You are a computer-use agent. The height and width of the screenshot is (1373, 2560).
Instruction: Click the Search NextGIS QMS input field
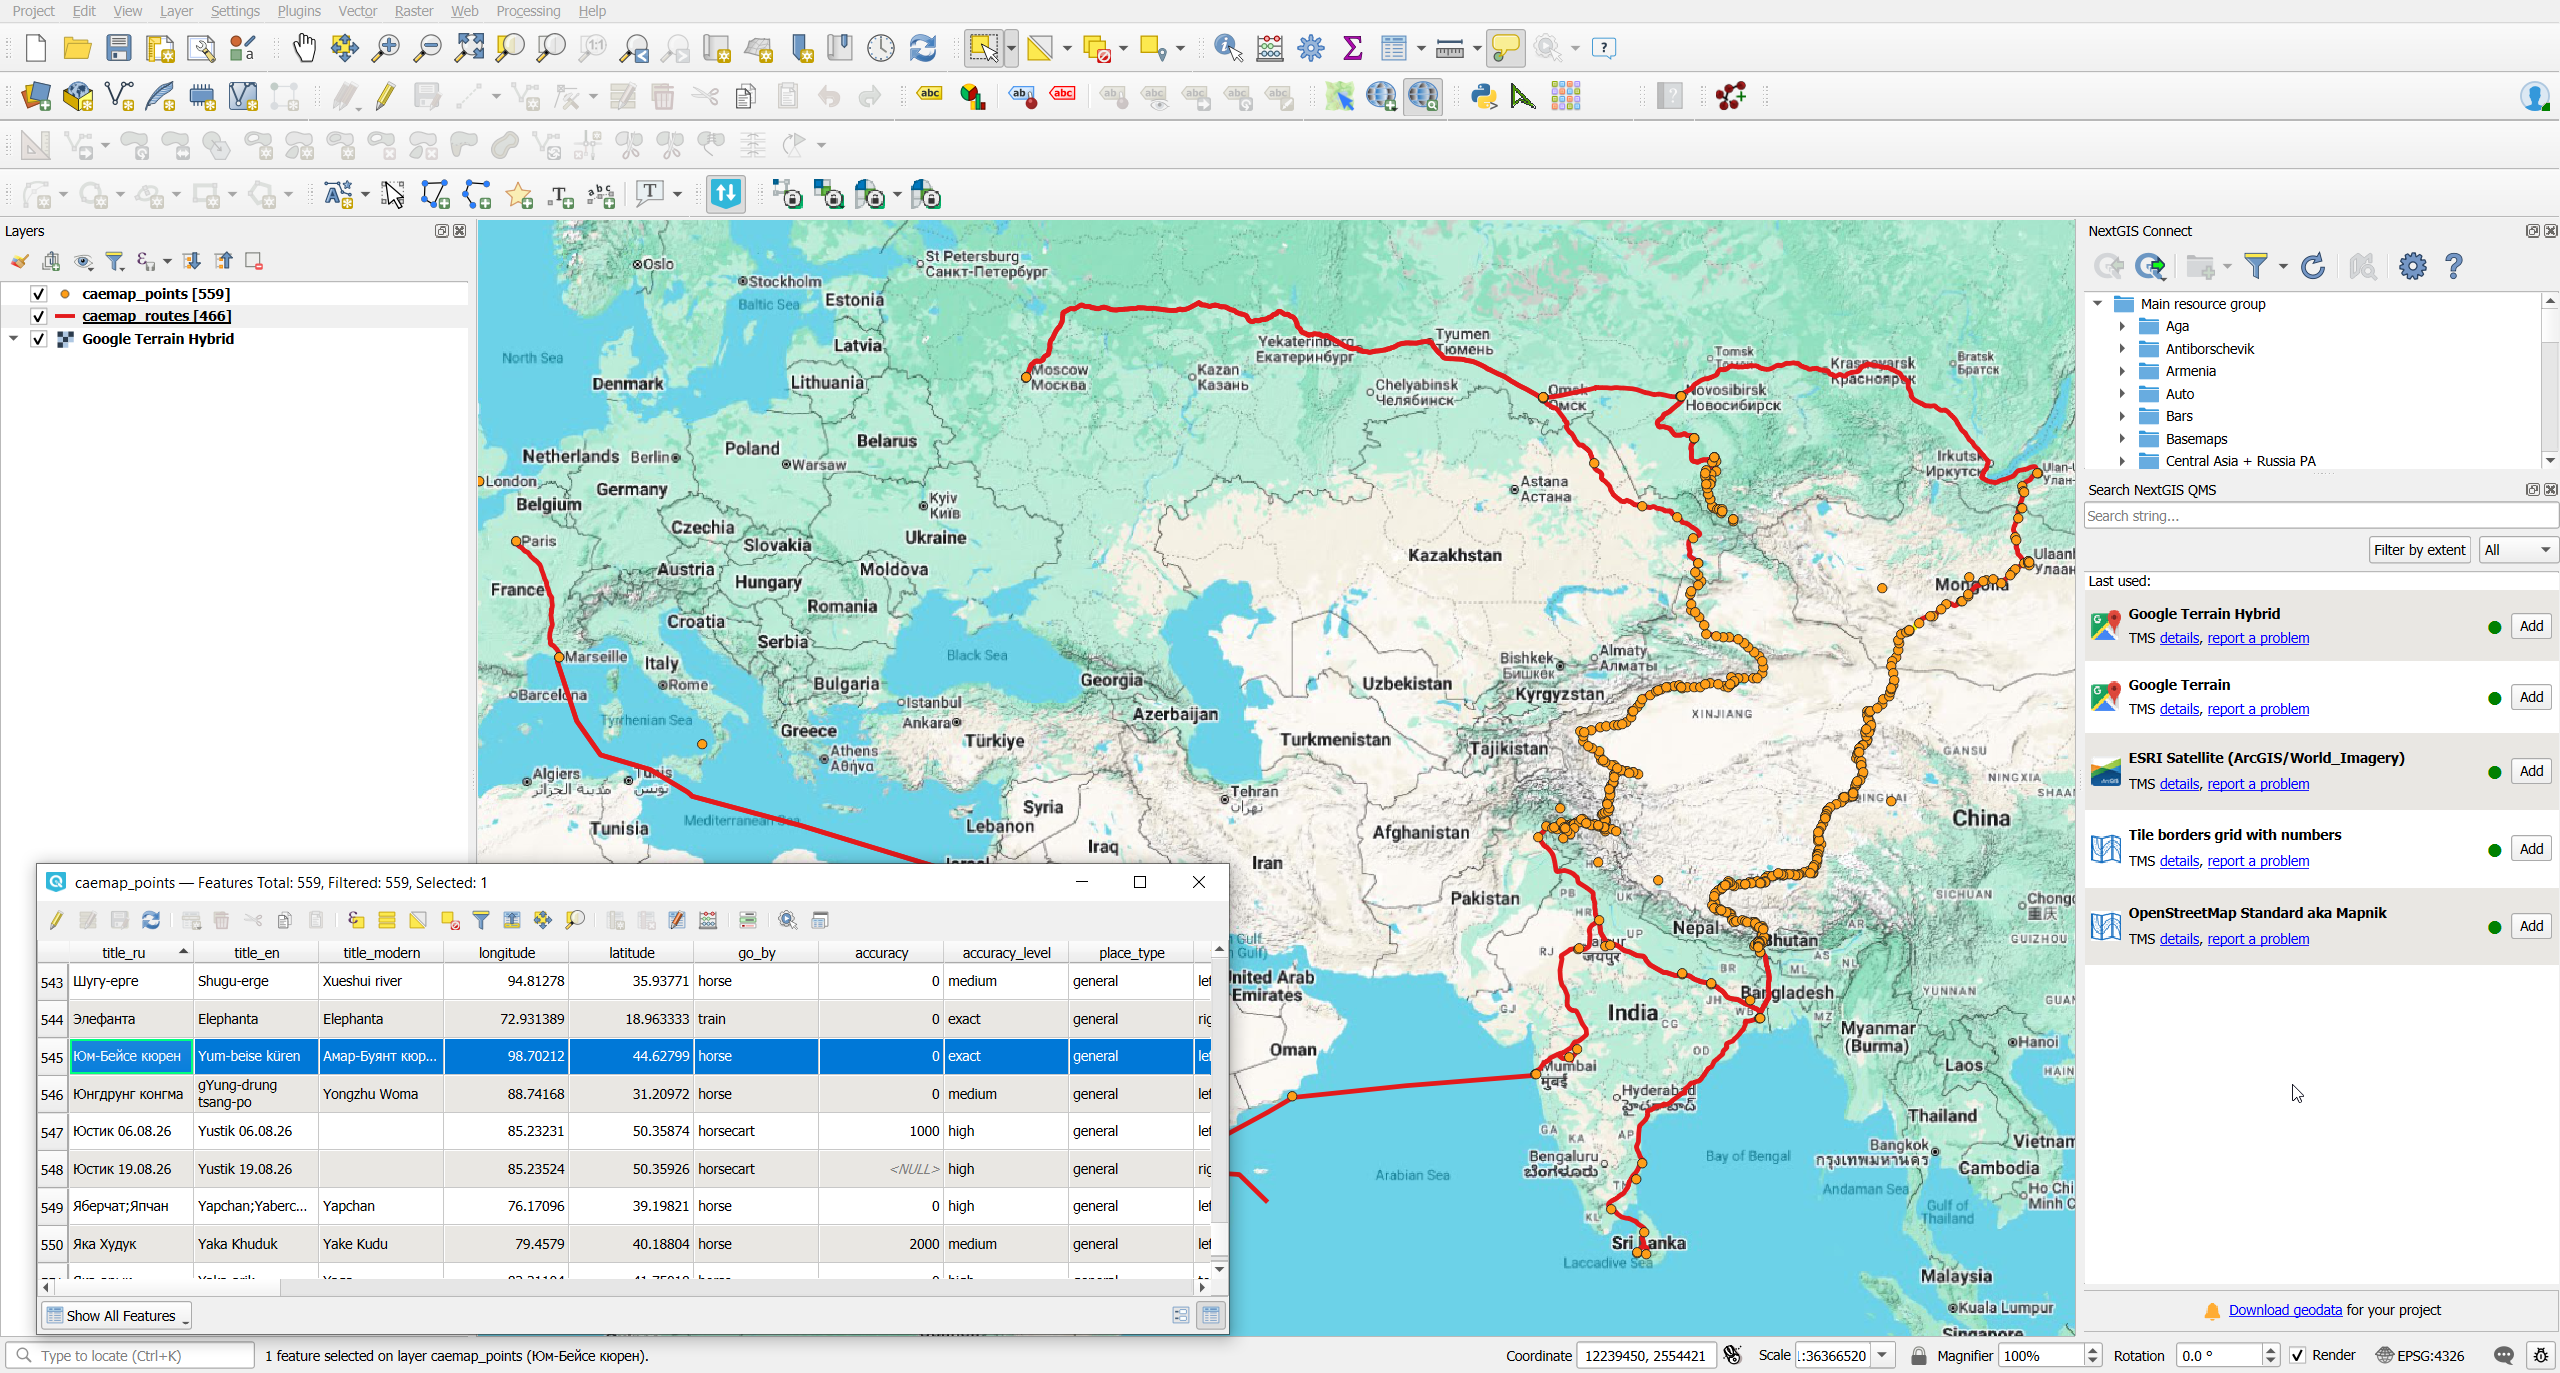(2320, 516)
